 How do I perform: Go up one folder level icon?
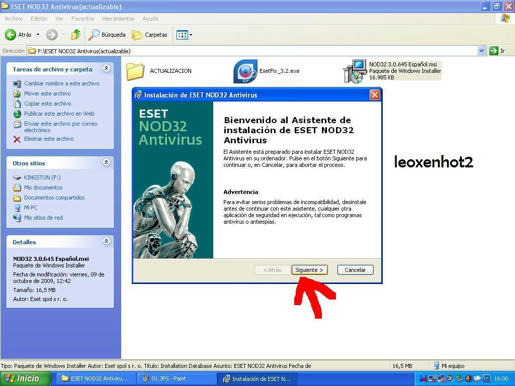tap(76, 34)
